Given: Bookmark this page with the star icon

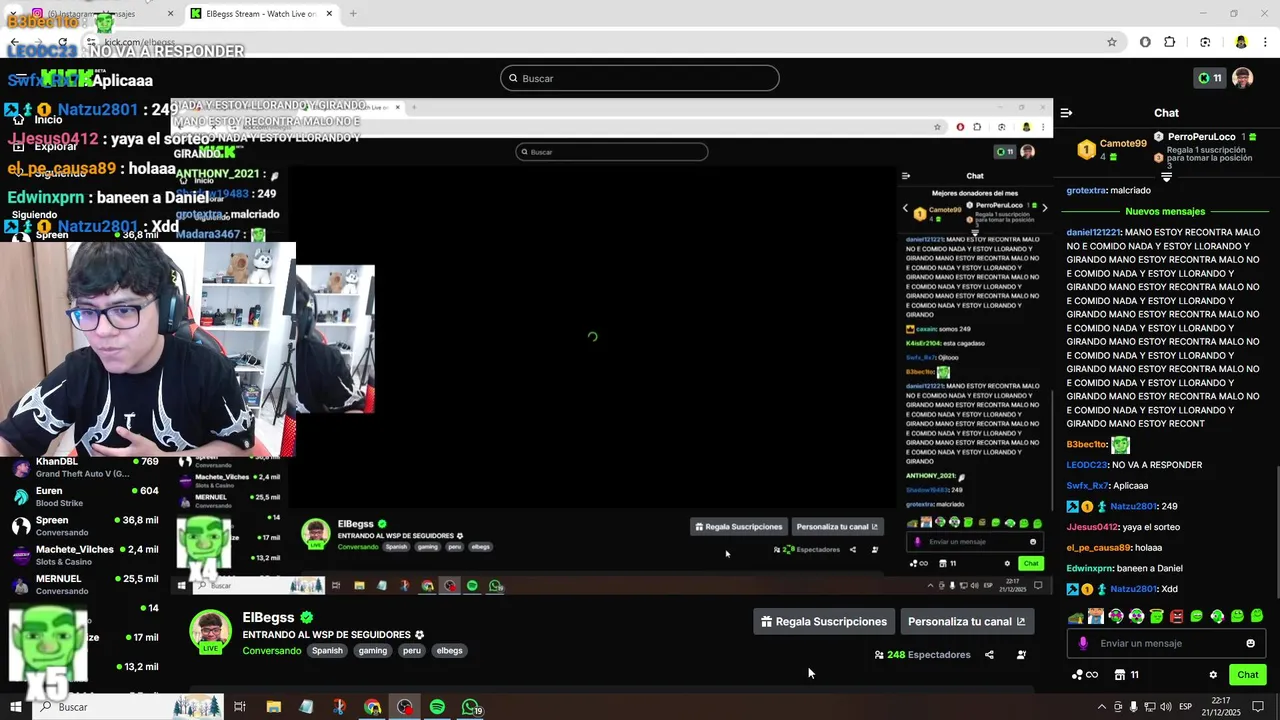Looking at the screenshot, I should (1111, 42).
